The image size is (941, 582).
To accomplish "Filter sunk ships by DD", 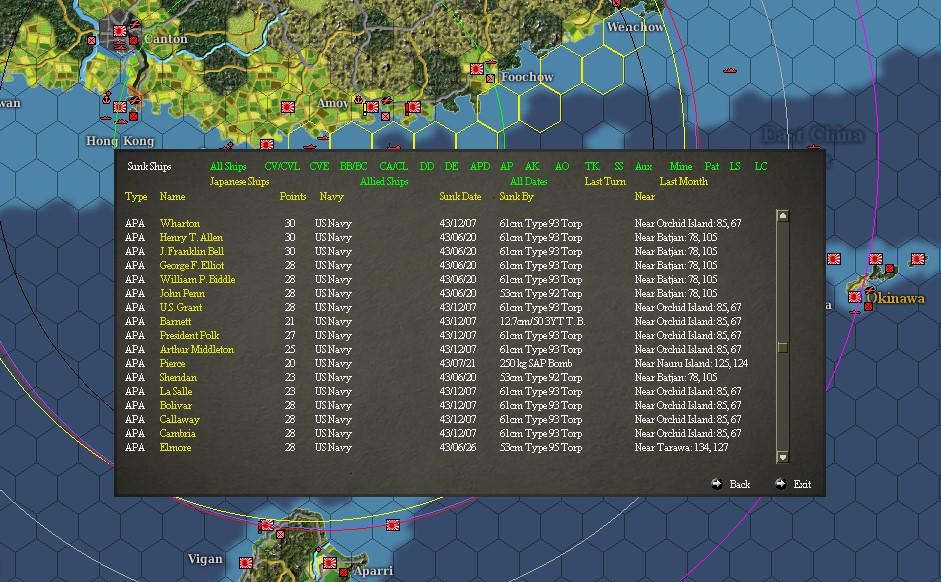I will click(x=427, y=166).
